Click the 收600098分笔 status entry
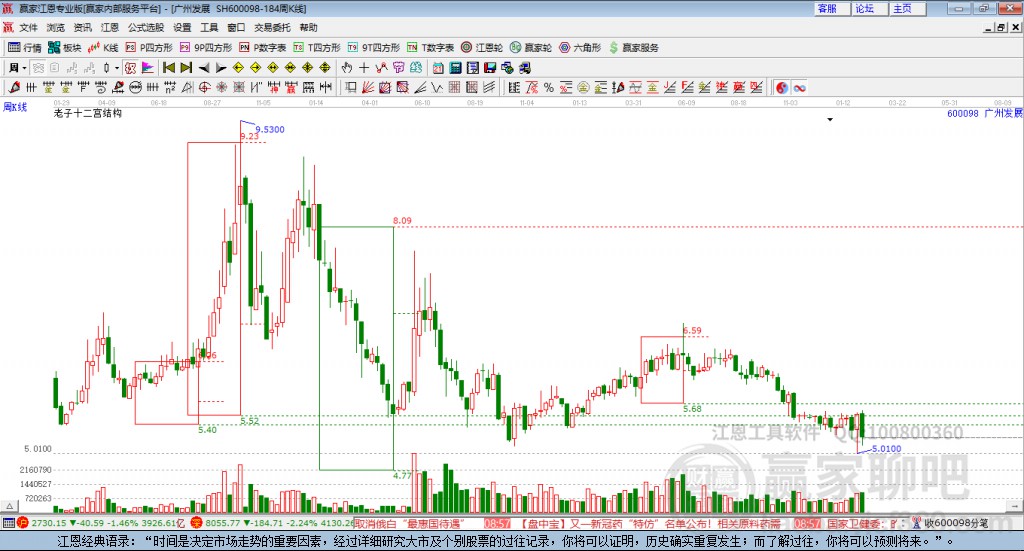Viewport: 1024px width, 551px height. point(950,523)
